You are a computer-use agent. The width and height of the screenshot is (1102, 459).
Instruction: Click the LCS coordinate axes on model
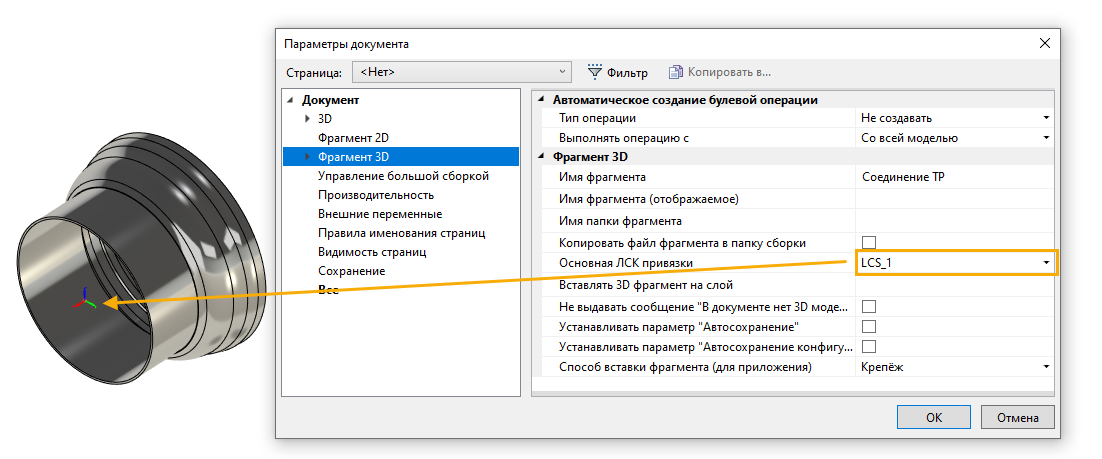tap(88, 299)
